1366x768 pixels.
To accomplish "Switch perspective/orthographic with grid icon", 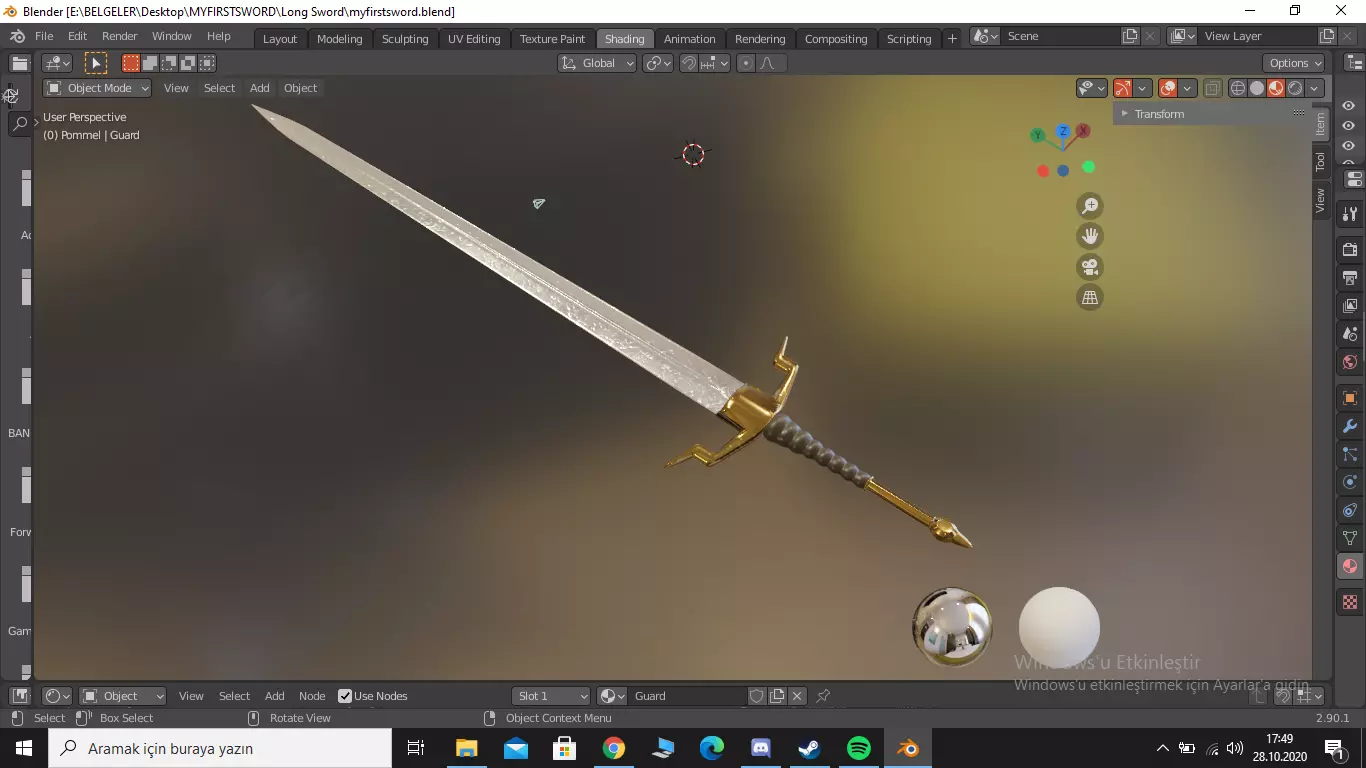I will tap(1090, 297).
